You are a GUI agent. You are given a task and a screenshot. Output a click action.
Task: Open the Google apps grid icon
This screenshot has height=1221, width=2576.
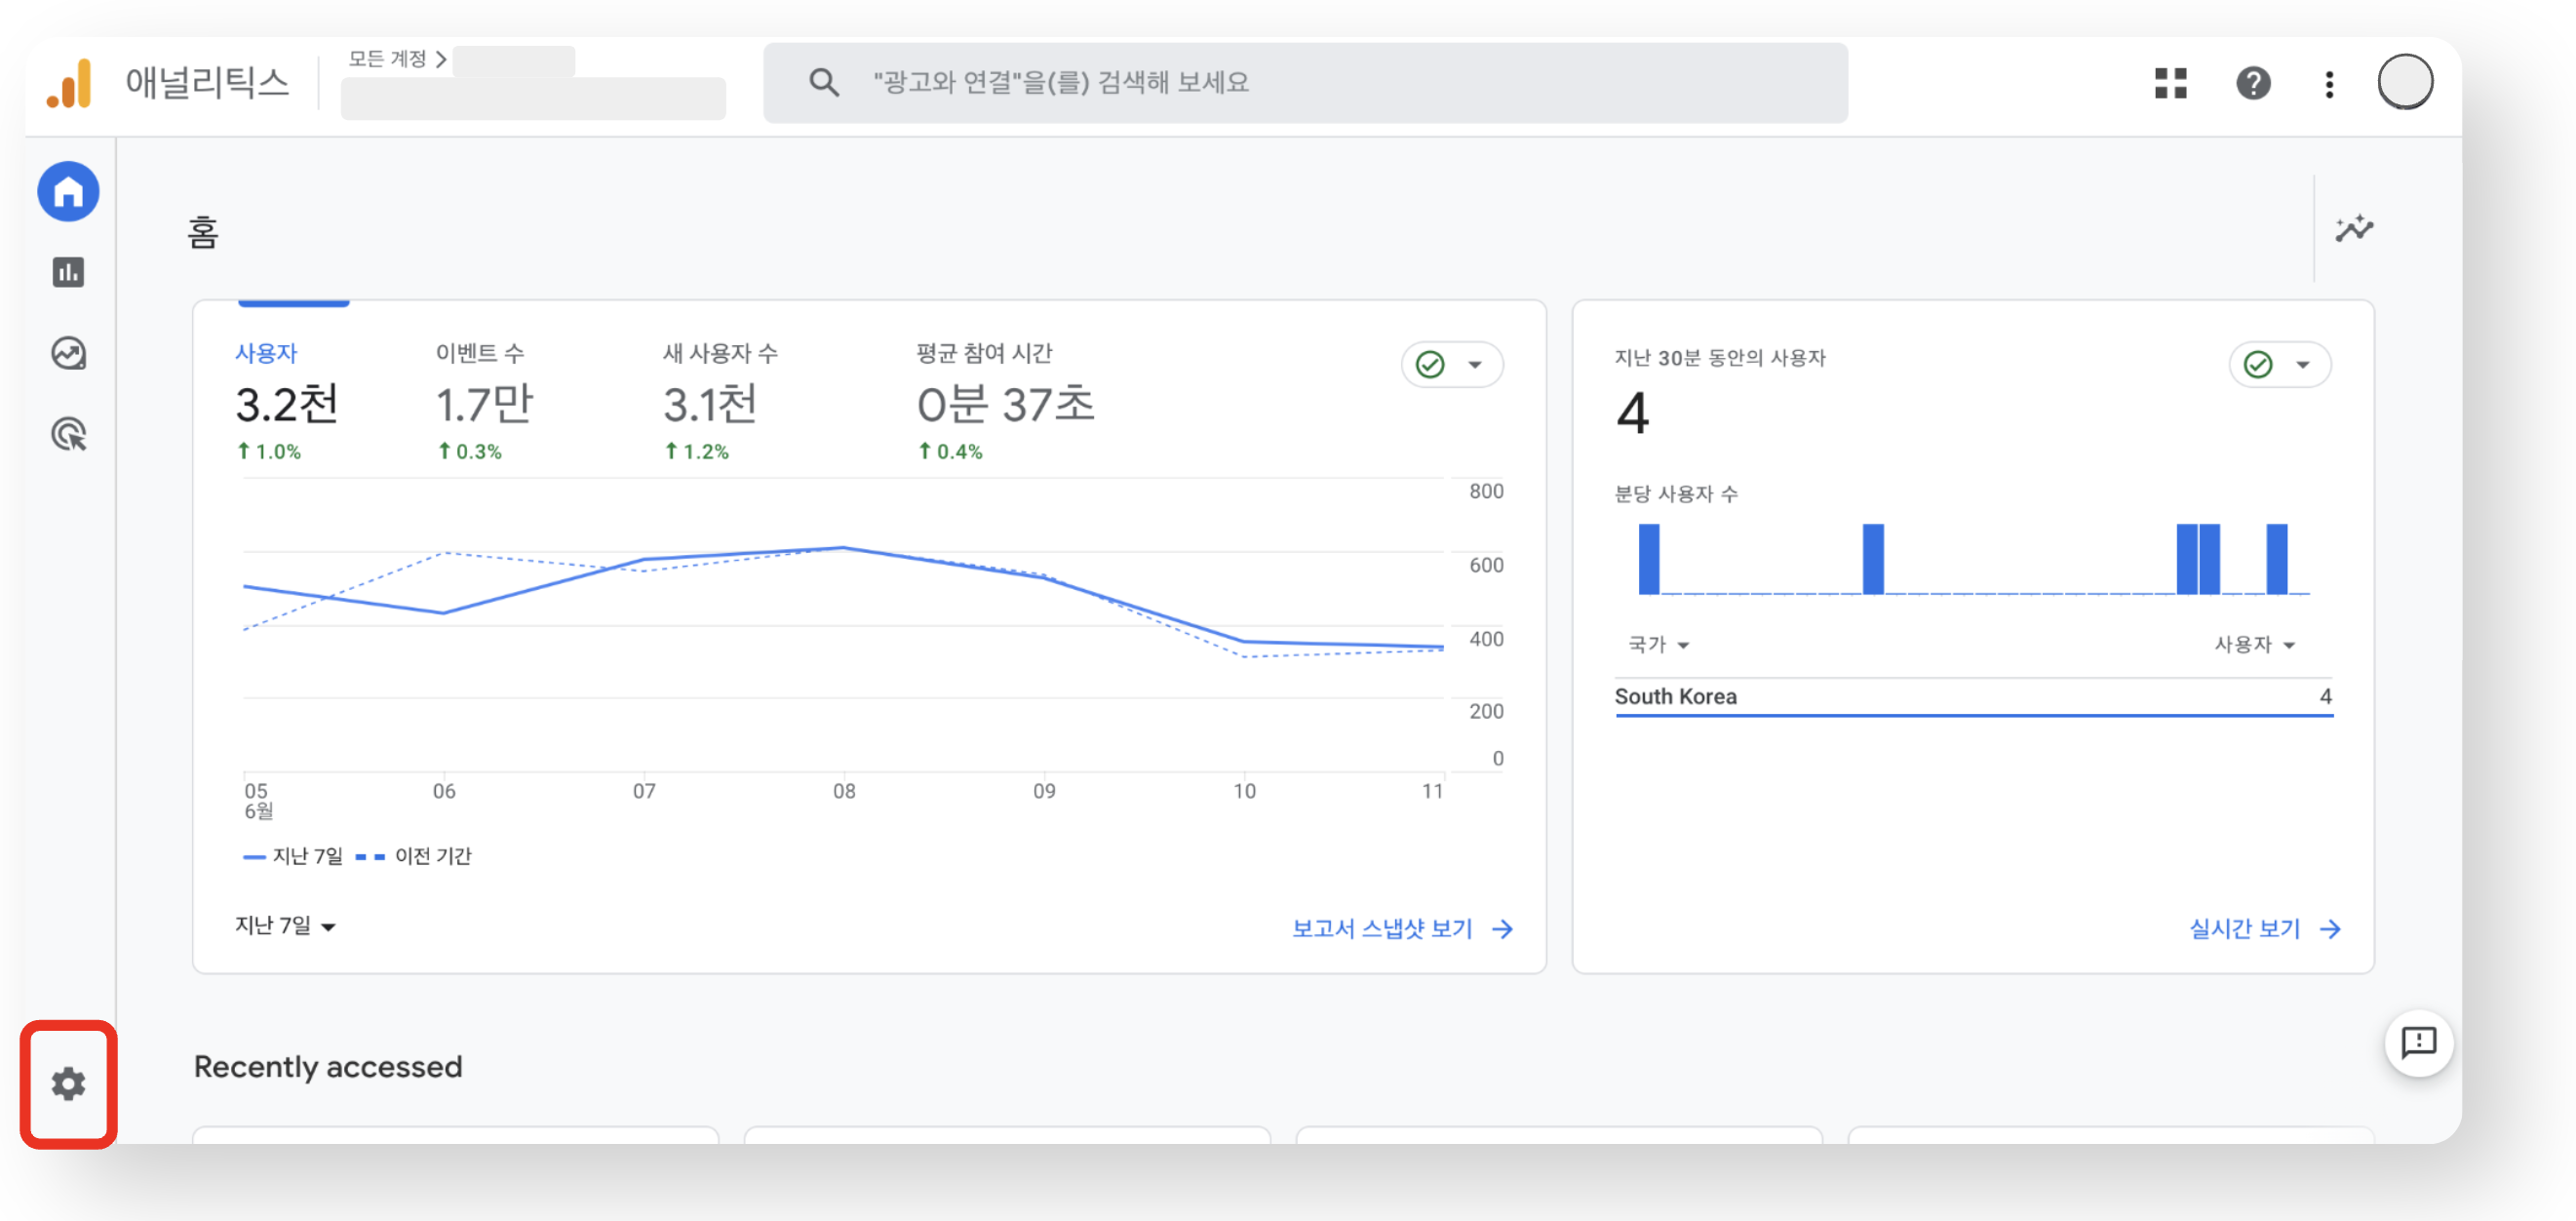click(x=2170, y=83)
